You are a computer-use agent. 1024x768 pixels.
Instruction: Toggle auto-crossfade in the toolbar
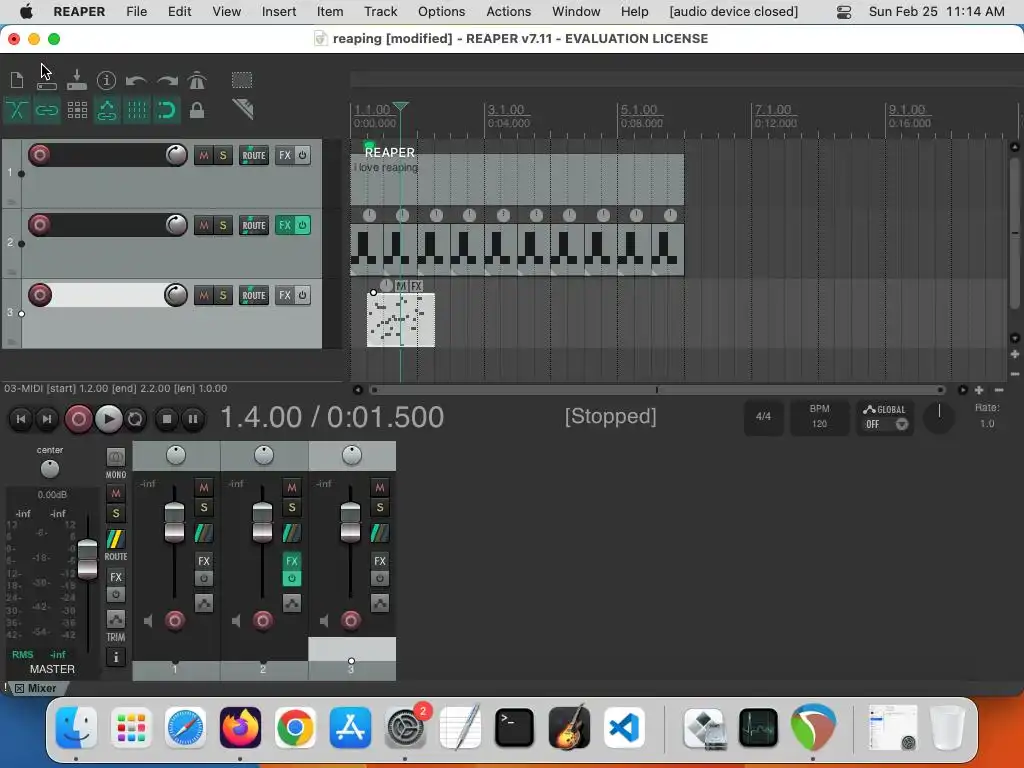click(17, 110)
